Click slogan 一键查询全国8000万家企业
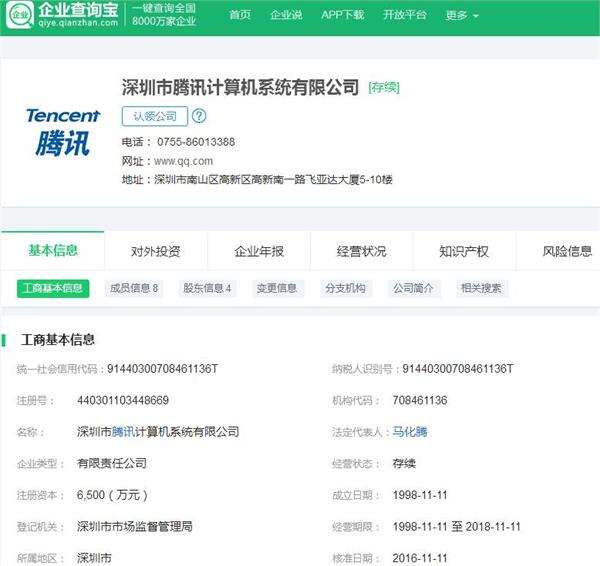Viewport: 600px width, 566px height. tap(164, 15)
